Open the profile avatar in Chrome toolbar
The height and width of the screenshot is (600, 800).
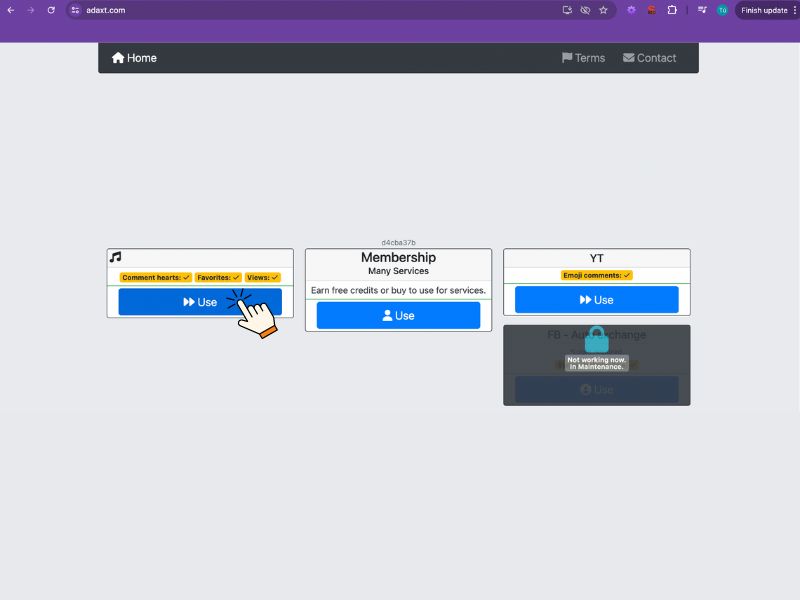tap(722, 10)
